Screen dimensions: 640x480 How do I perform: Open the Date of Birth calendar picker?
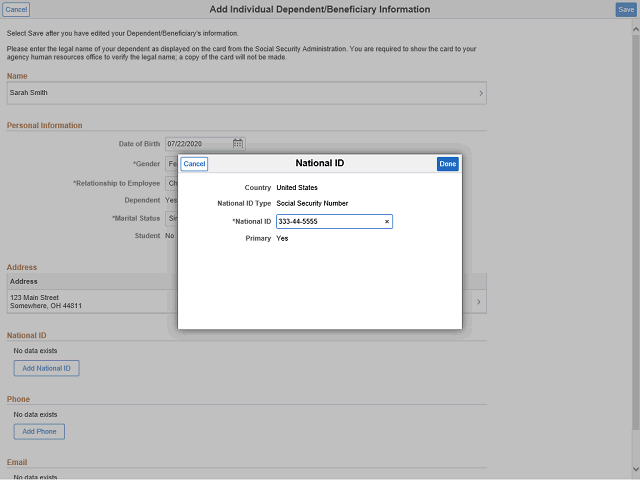pyautogui.click(x=238, y=144)
